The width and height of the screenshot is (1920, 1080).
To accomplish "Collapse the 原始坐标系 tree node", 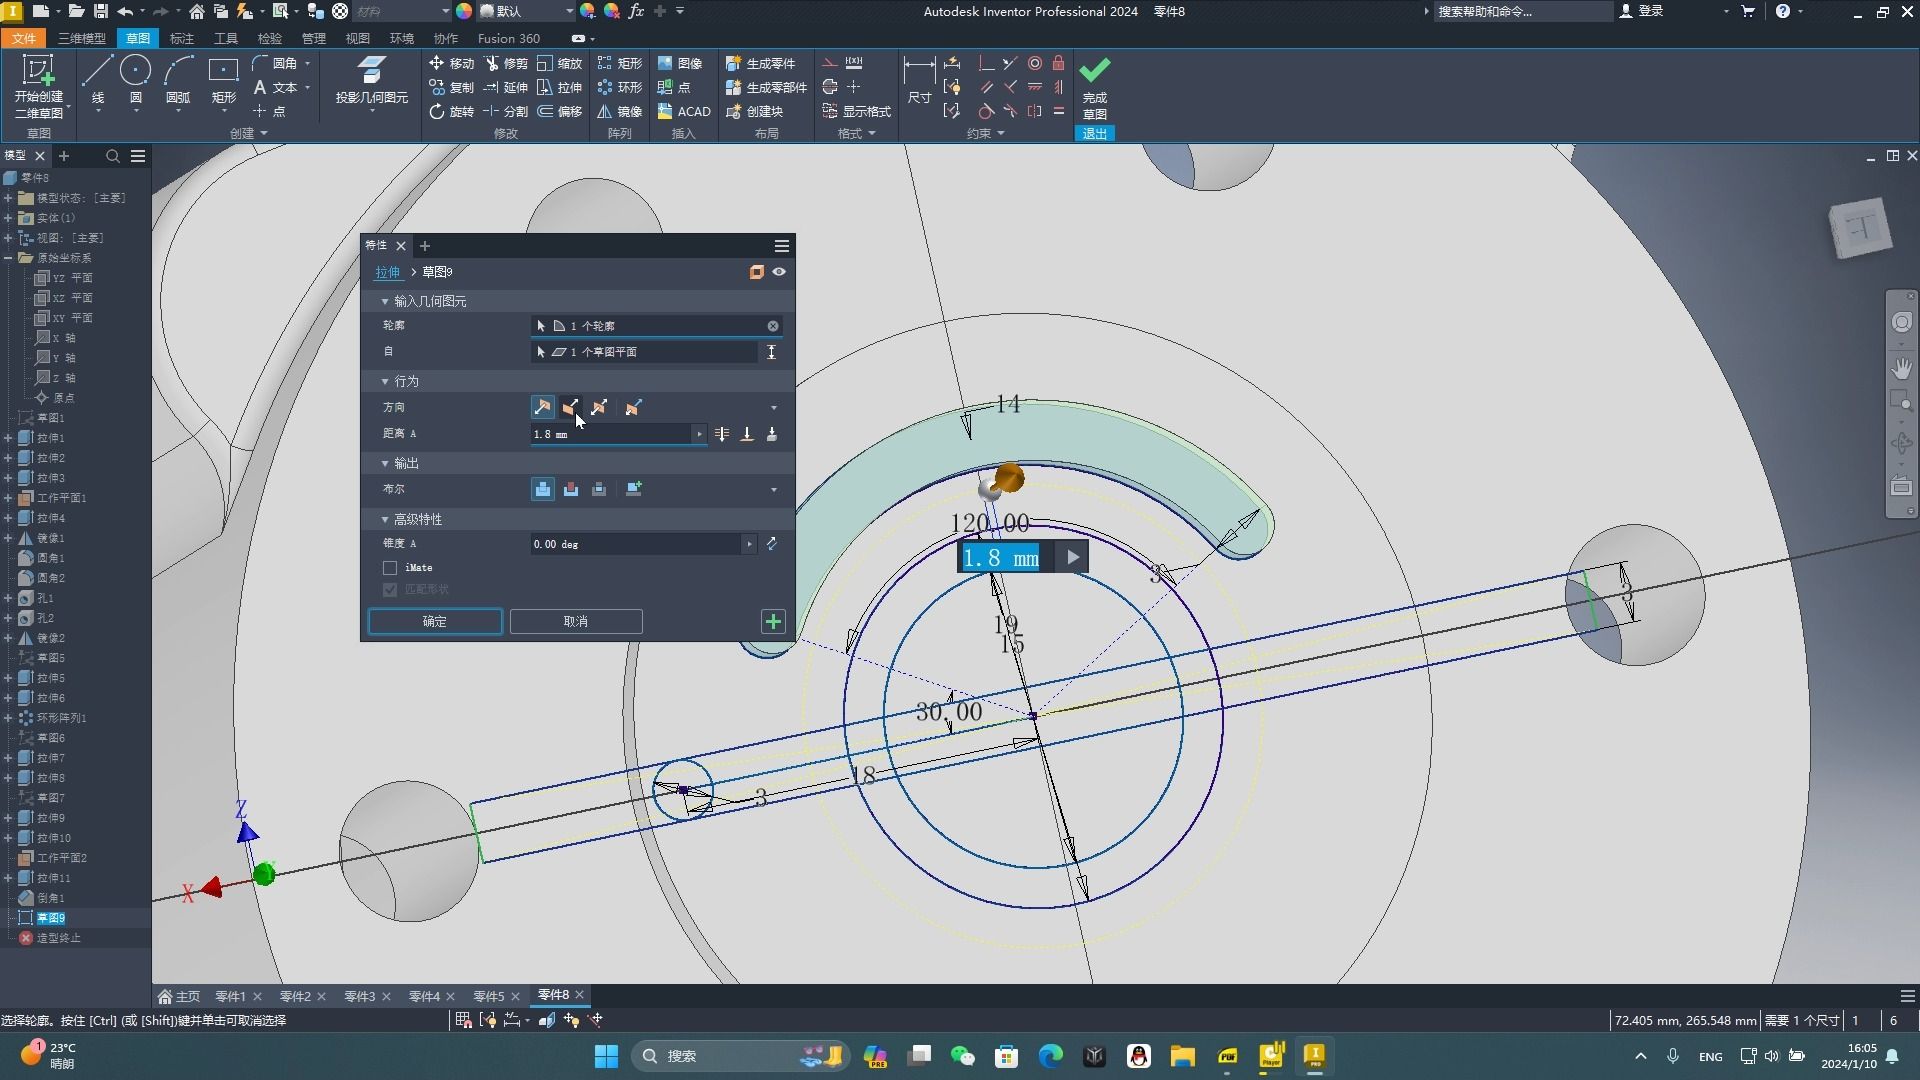I will pos(8,258).
